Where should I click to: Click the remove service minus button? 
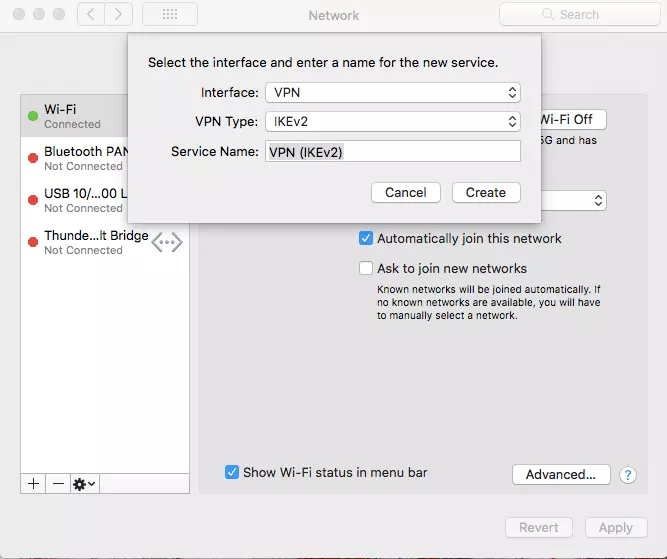pyautogui.click(x=58, y=483)
